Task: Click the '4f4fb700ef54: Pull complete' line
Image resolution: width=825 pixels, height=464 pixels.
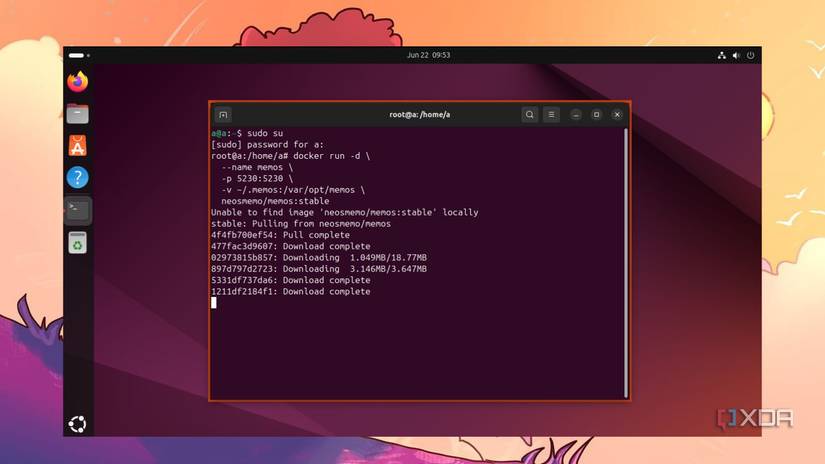Action: (x=280, y=235)
